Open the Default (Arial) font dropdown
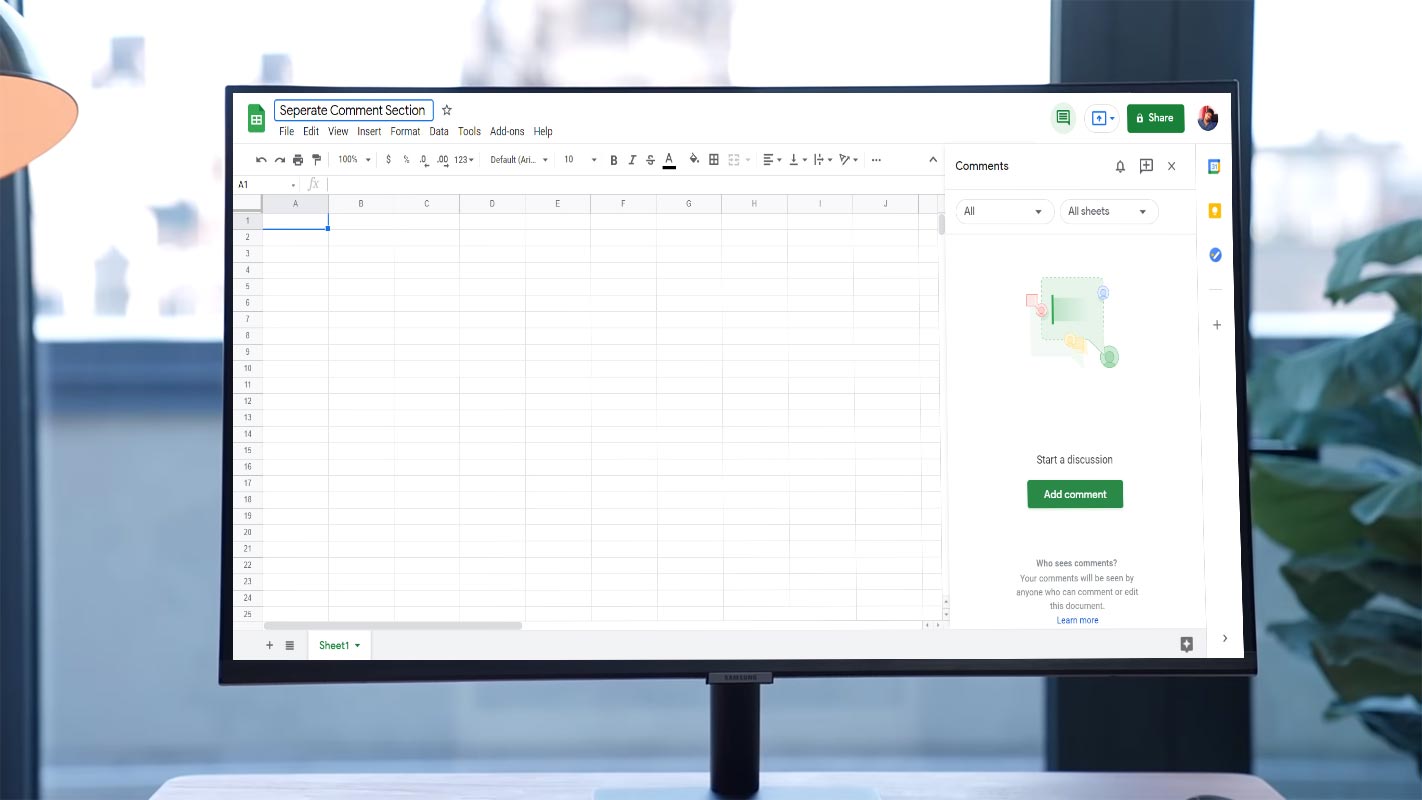 (x=519, y=160)
